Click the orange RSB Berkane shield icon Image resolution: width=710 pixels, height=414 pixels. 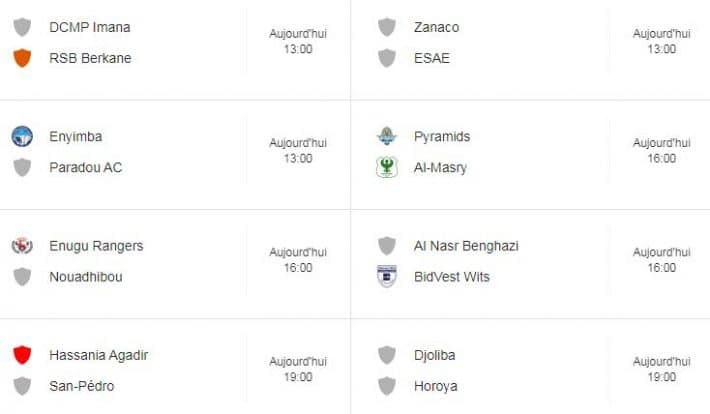point(22,58)
